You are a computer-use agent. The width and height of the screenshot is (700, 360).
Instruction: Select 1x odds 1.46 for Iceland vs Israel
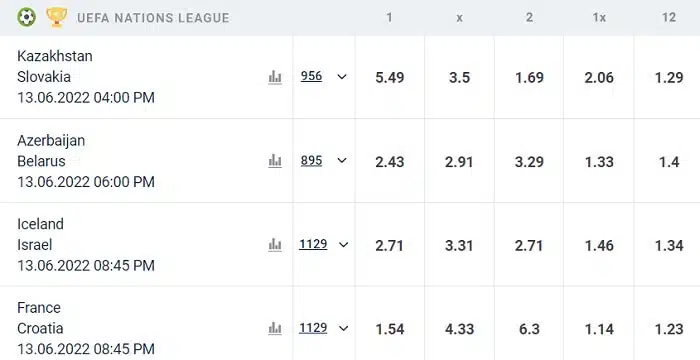point(599,245)
